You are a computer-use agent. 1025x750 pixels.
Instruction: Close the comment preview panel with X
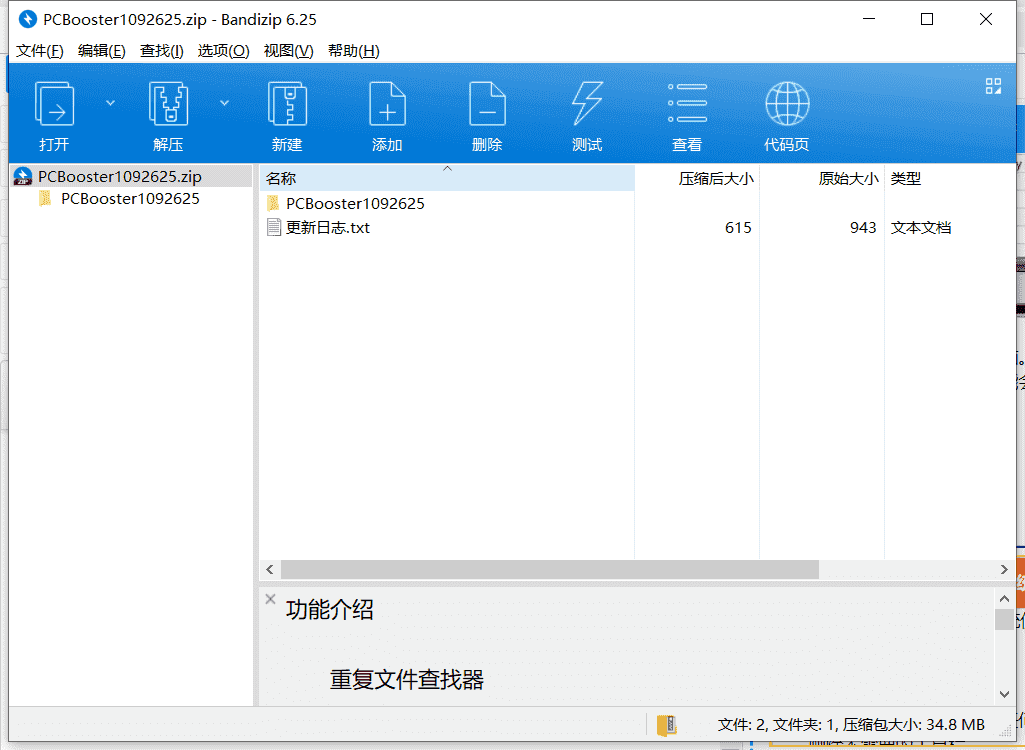click(271, 599)
